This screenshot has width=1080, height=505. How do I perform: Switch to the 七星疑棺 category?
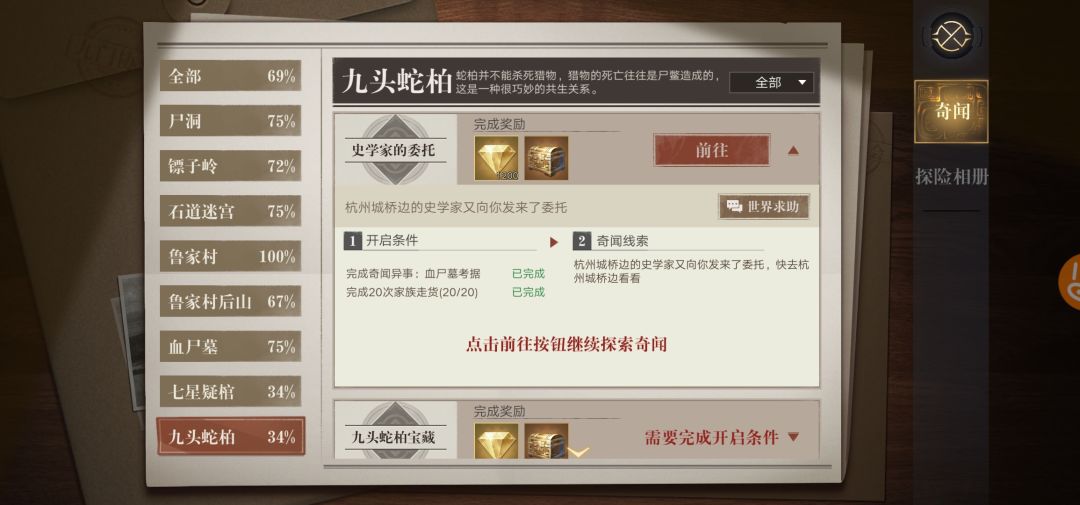(x=231, y=391)
